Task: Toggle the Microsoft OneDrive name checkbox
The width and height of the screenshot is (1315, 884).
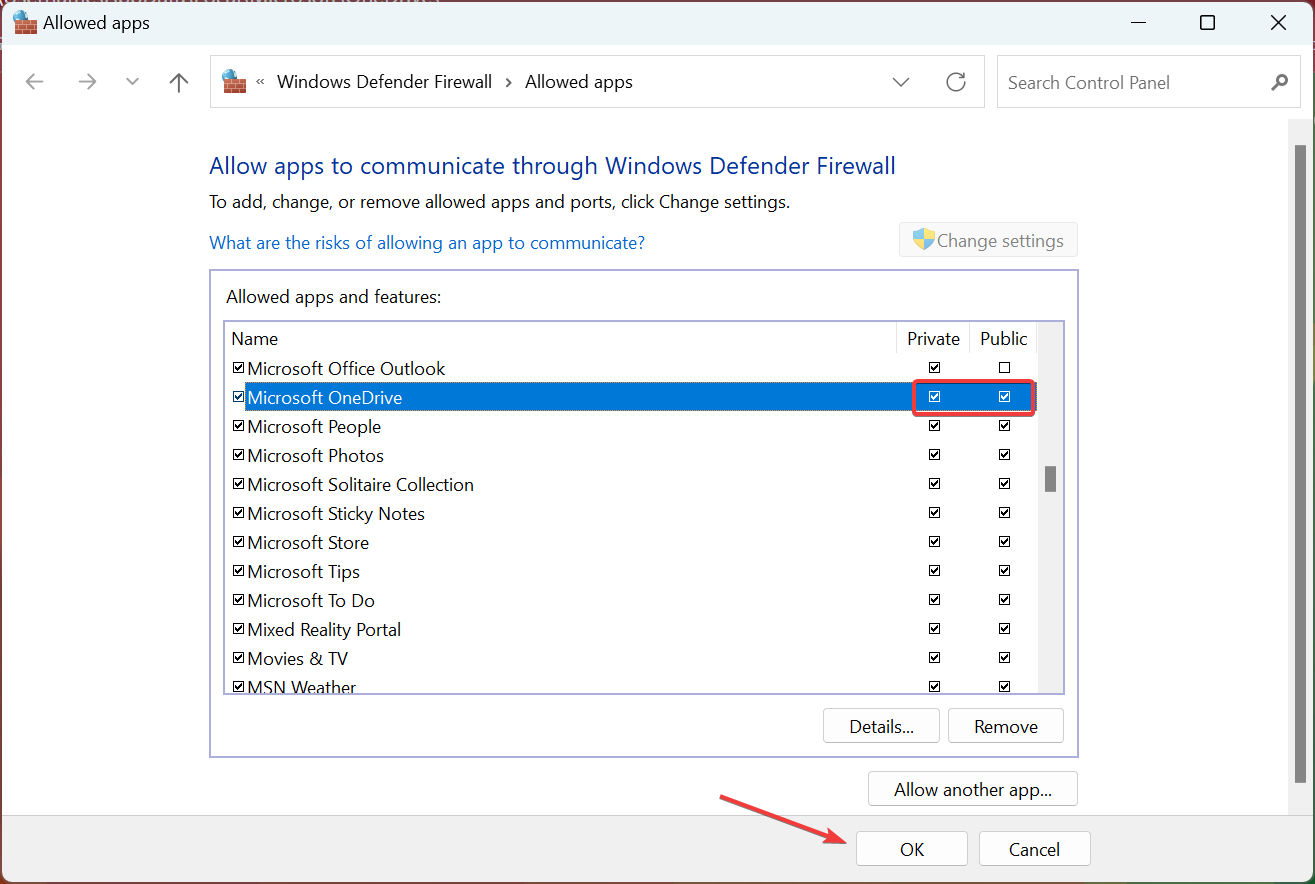Action: (238, 397)
